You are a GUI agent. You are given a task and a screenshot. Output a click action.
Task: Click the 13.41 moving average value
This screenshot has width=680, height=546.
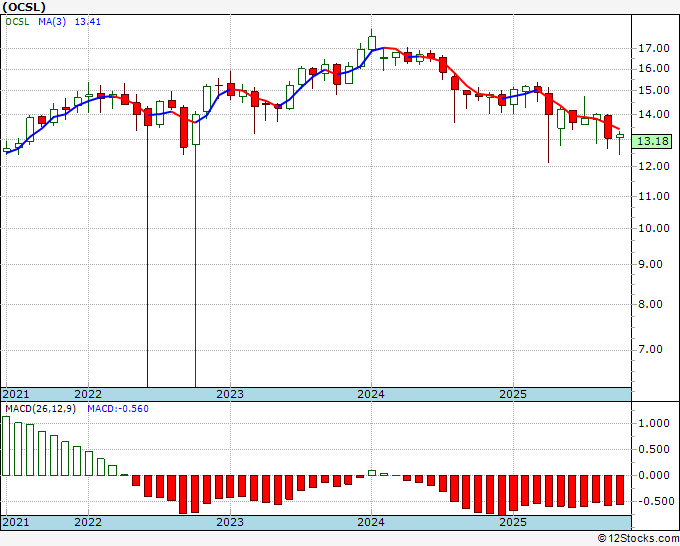88,22
